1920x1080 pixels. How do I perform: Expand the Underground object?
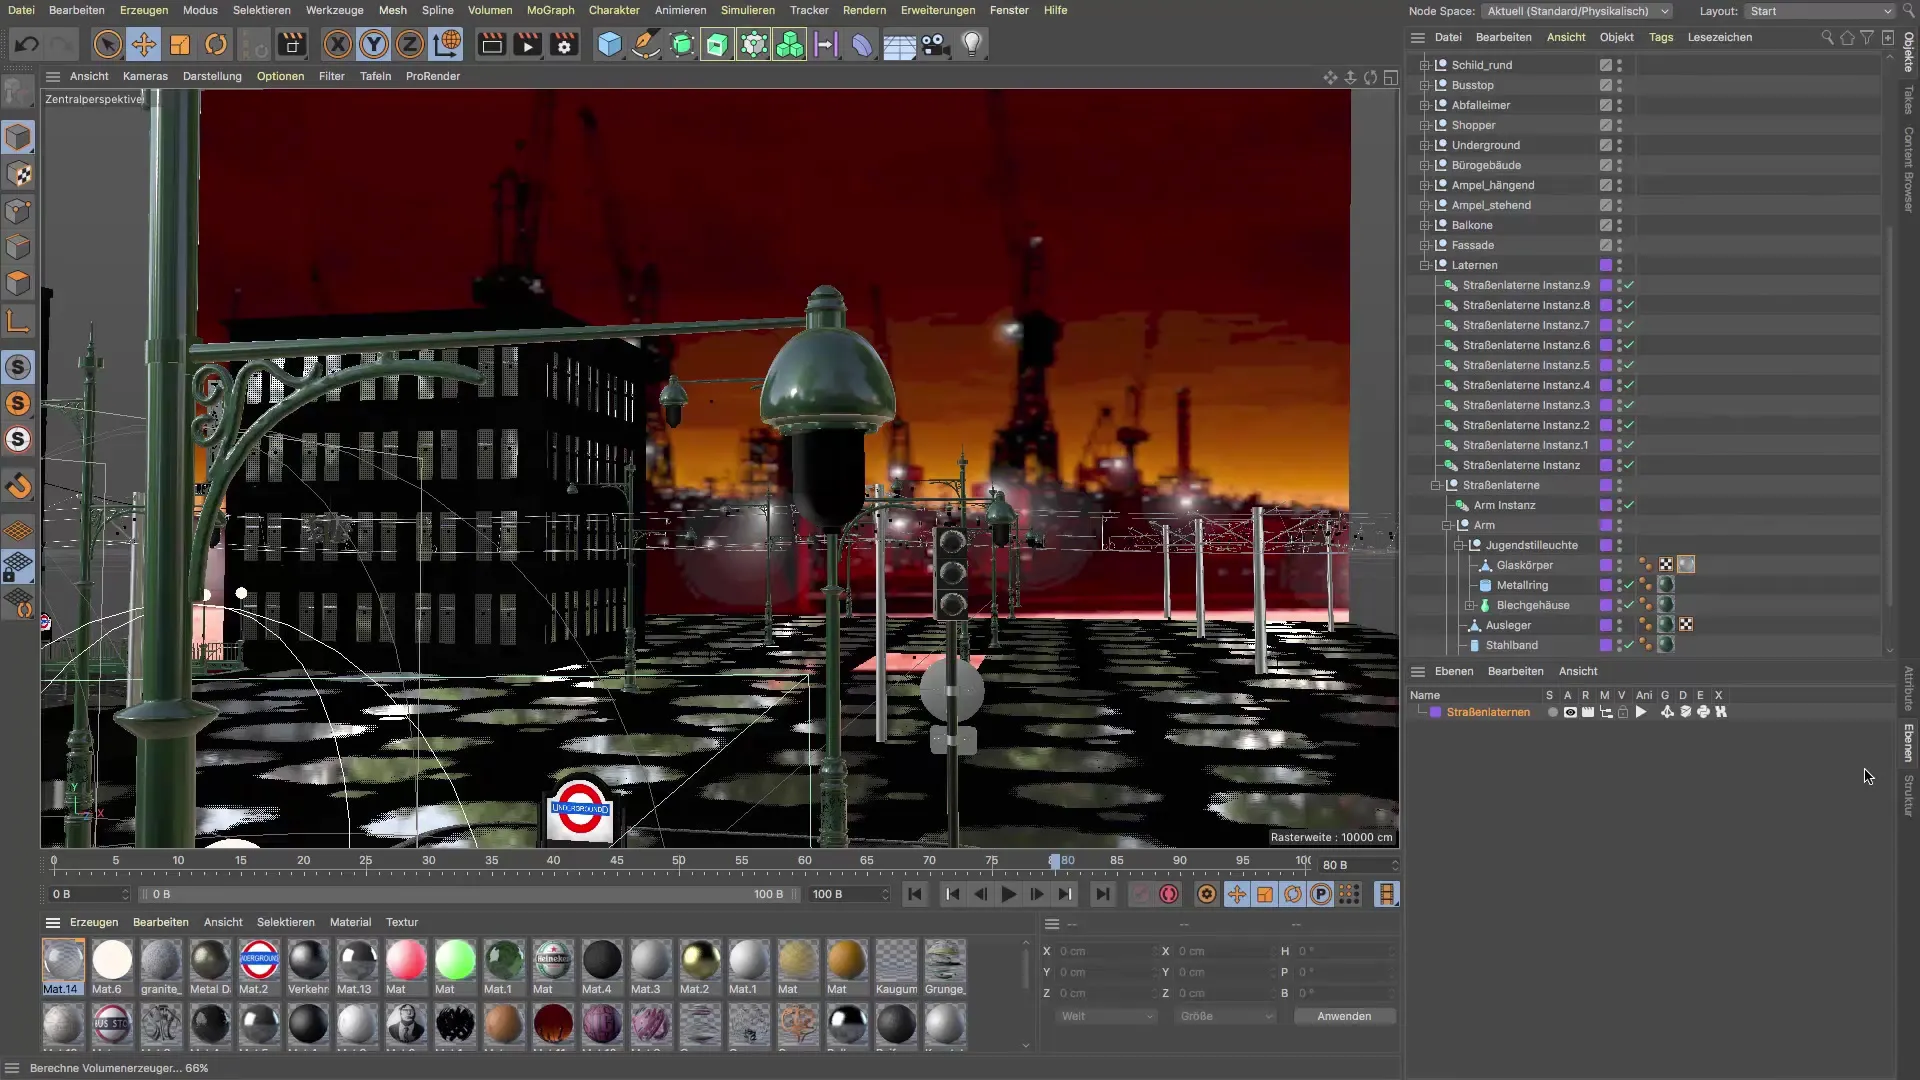point(1424,145)
